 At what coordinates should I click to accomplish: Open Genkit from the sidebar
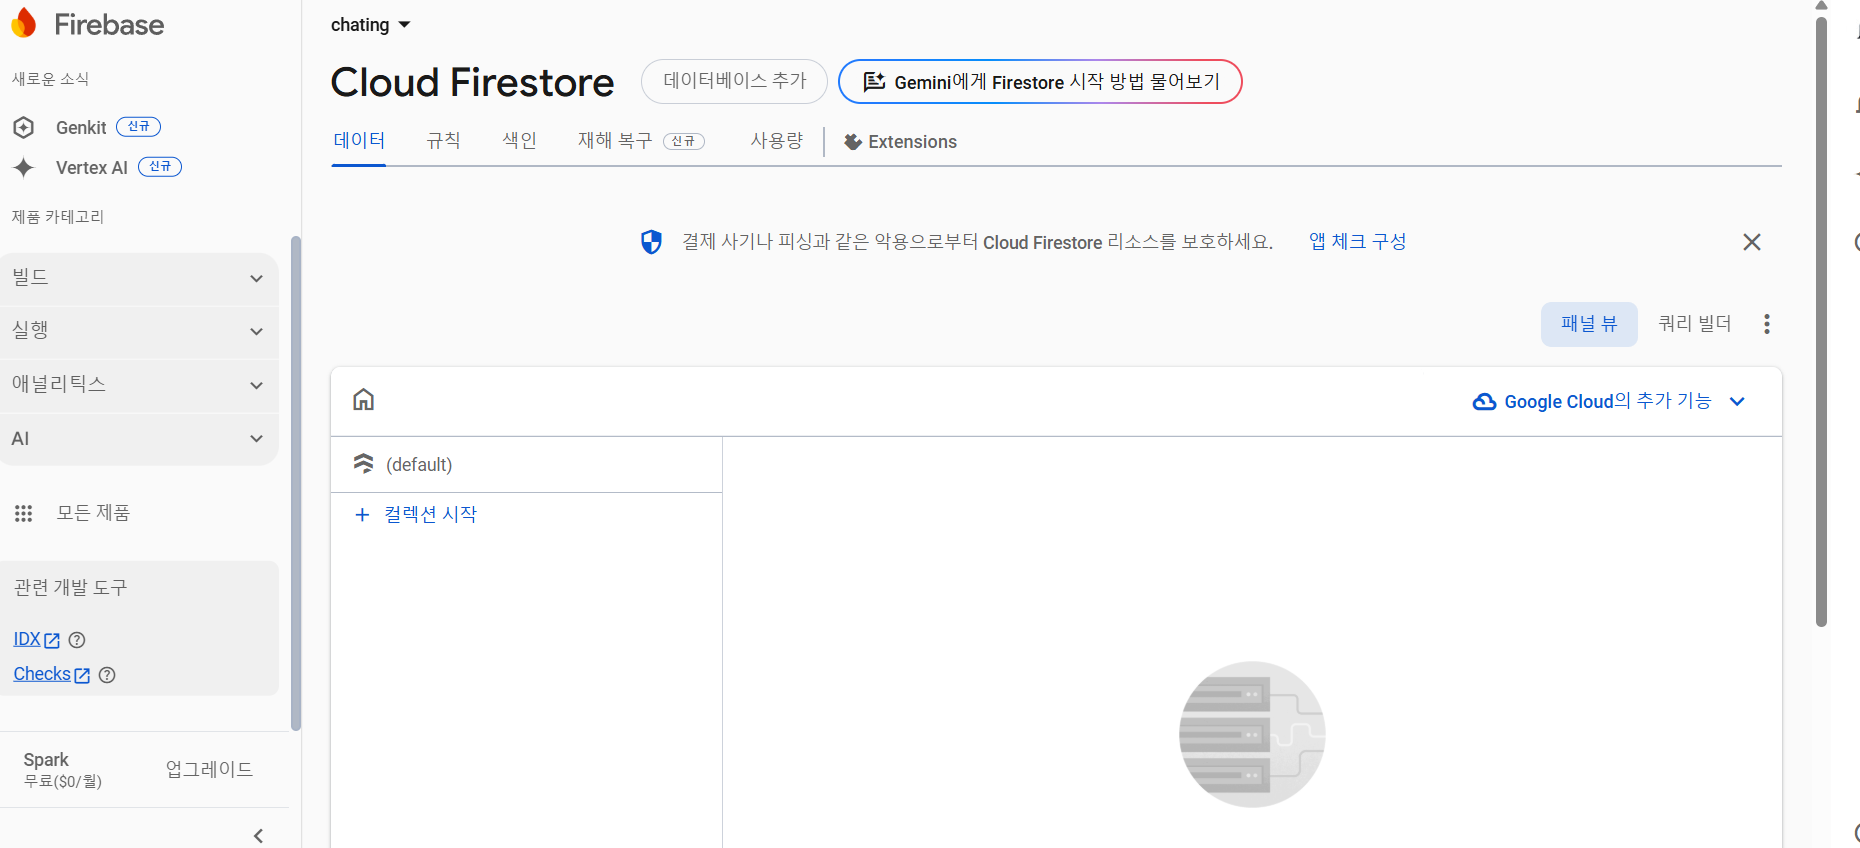(x=81, y=128)
